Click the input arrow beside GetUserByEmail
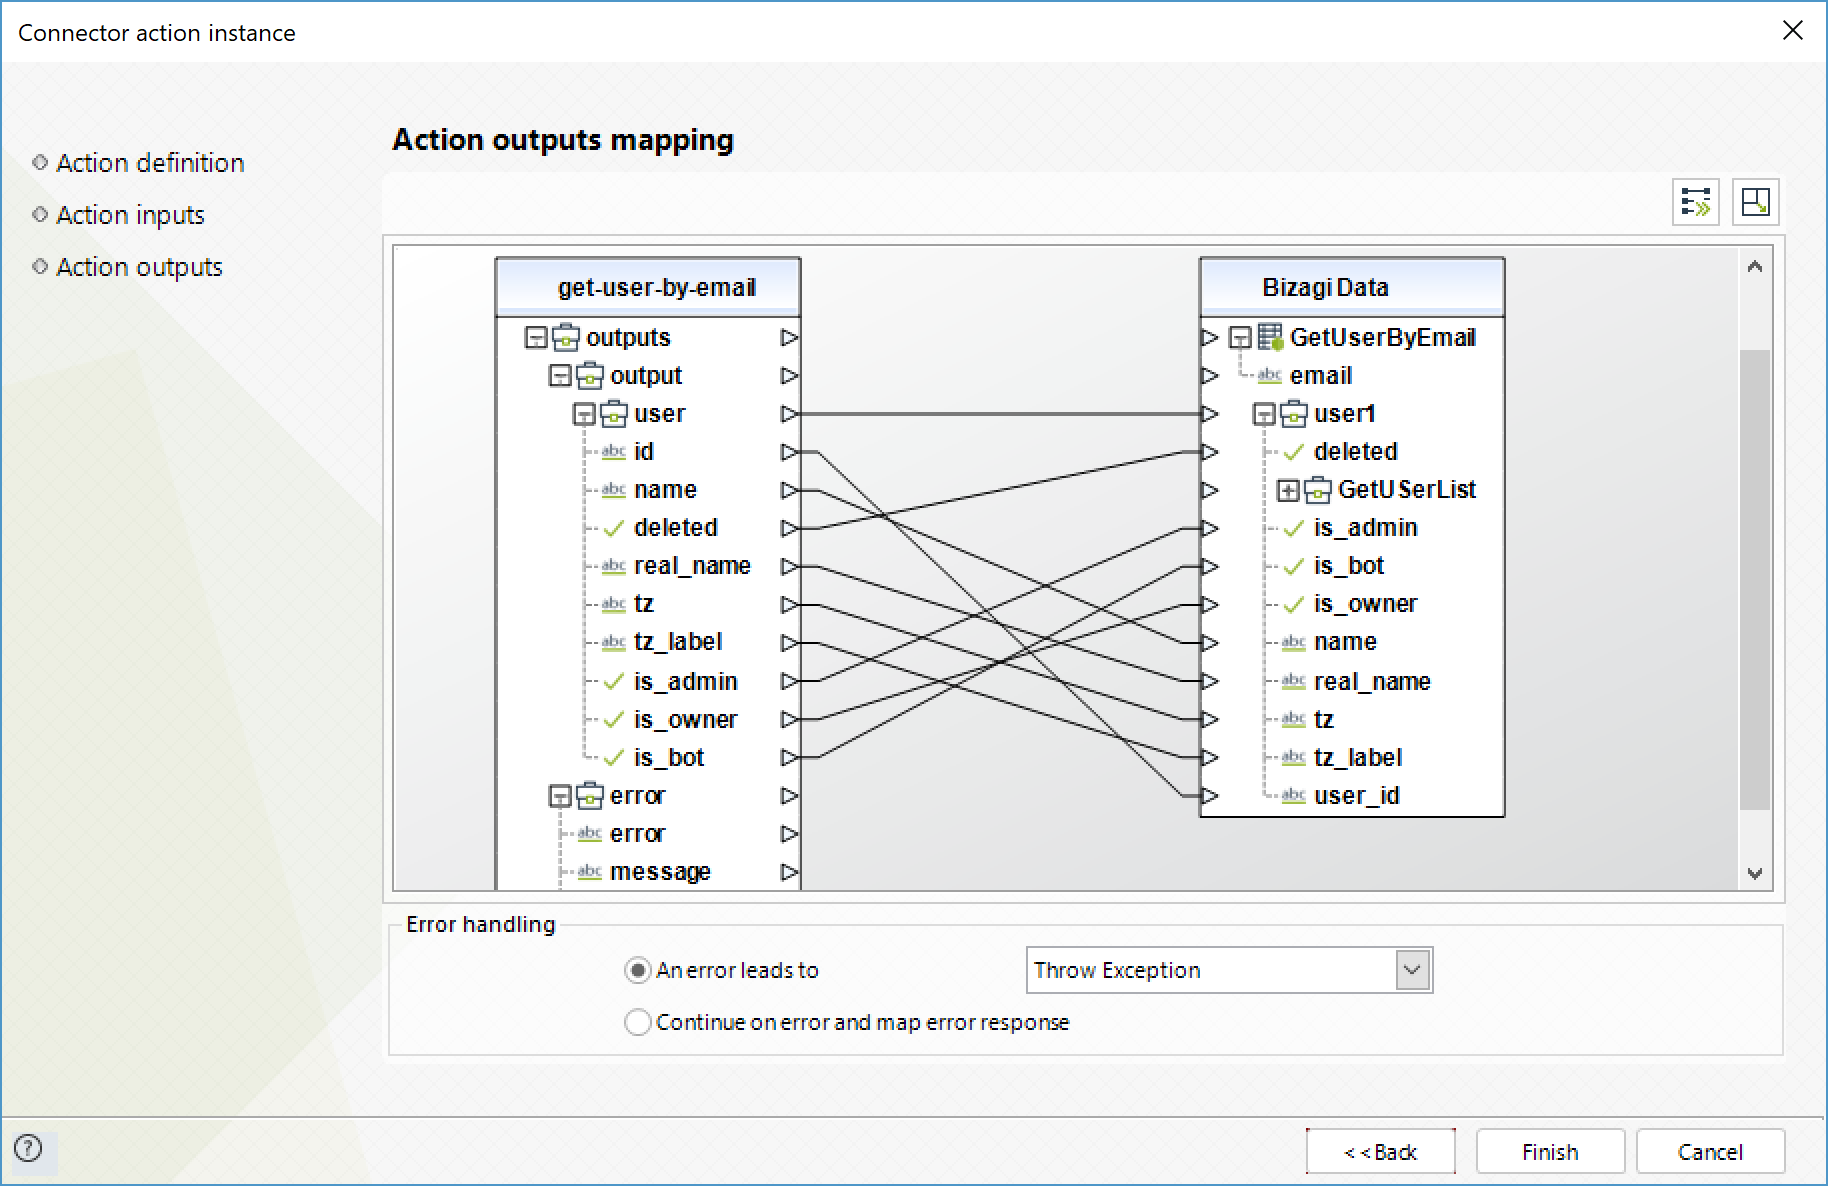This screenshot has height=1186, width=1828. [x=1210, y=338]
